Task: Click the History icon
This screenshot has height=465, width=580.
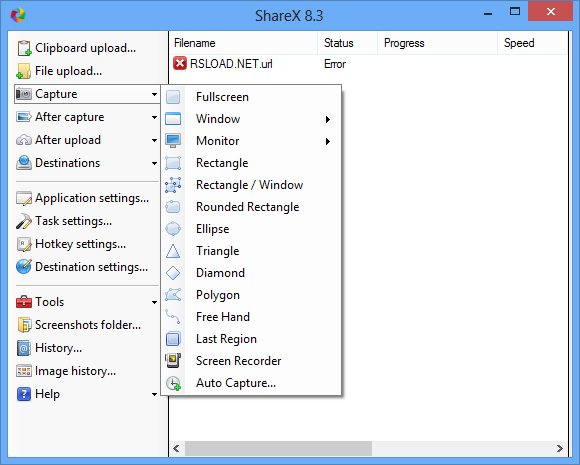Action: [24, 348]
